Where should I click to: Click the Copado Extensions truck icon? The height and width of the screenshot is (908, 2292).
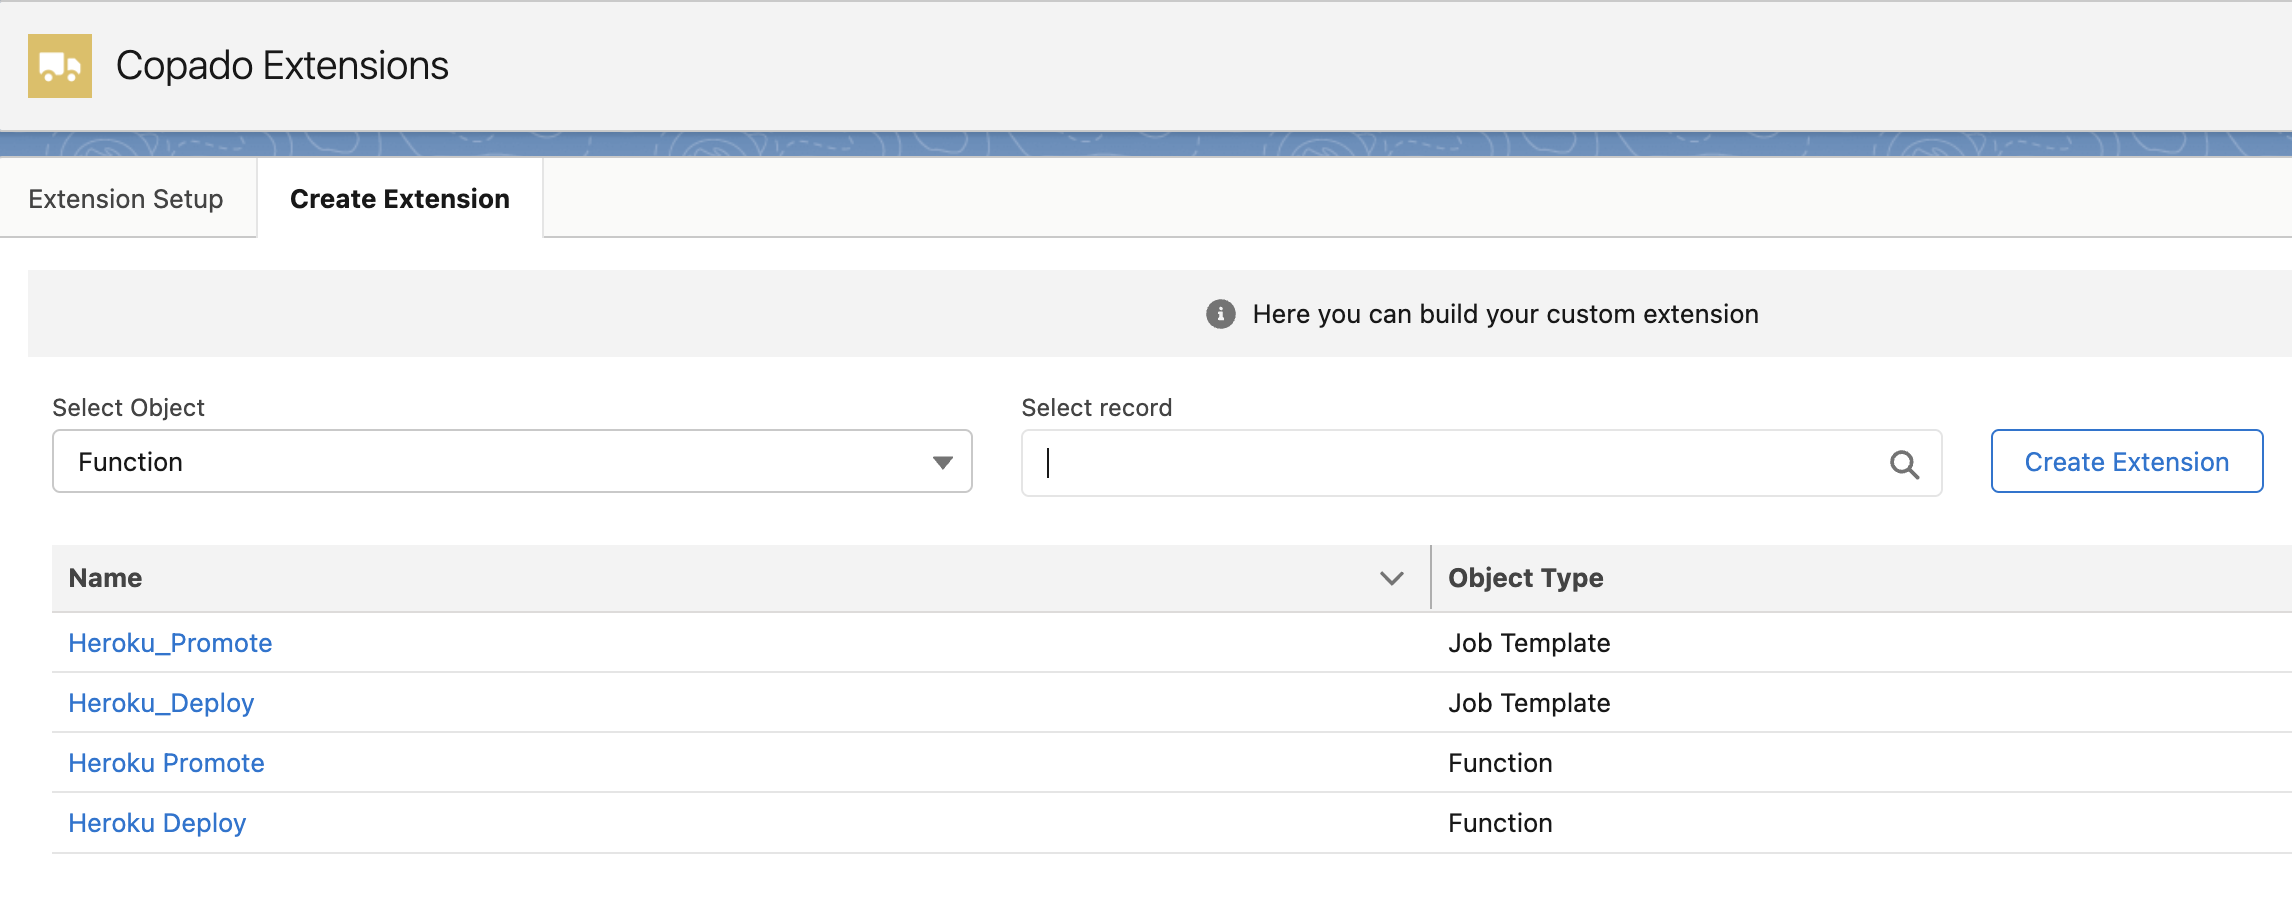60,66
